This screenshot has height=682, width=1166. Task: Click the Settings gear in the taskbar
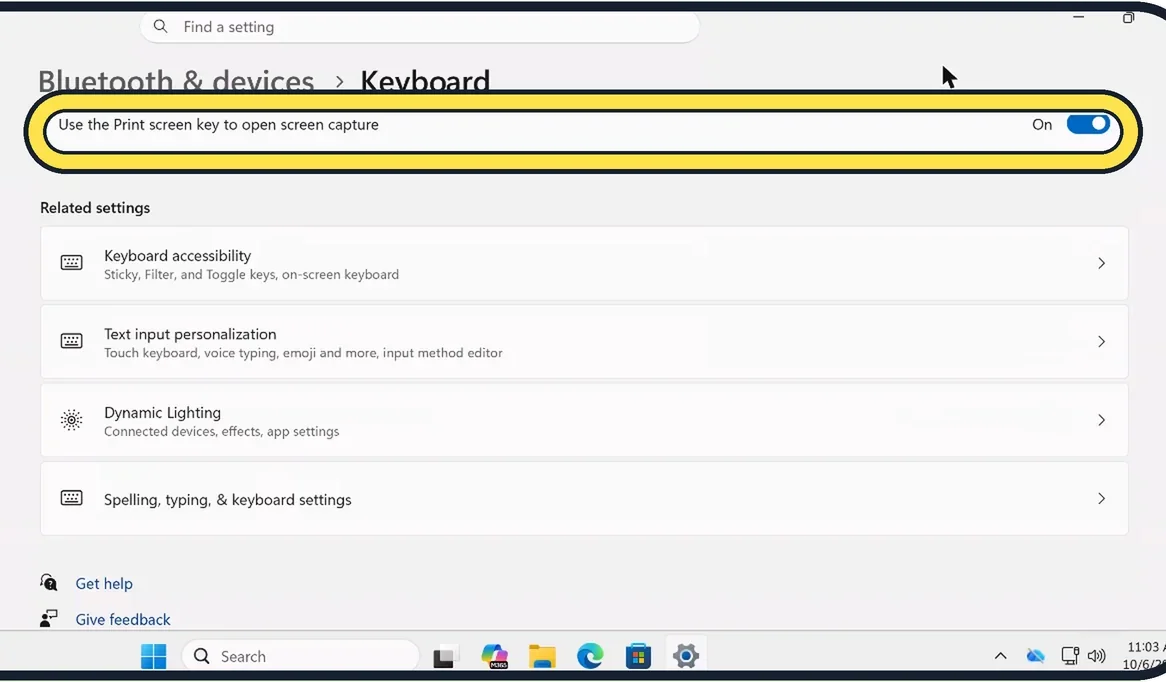[686, 656]
